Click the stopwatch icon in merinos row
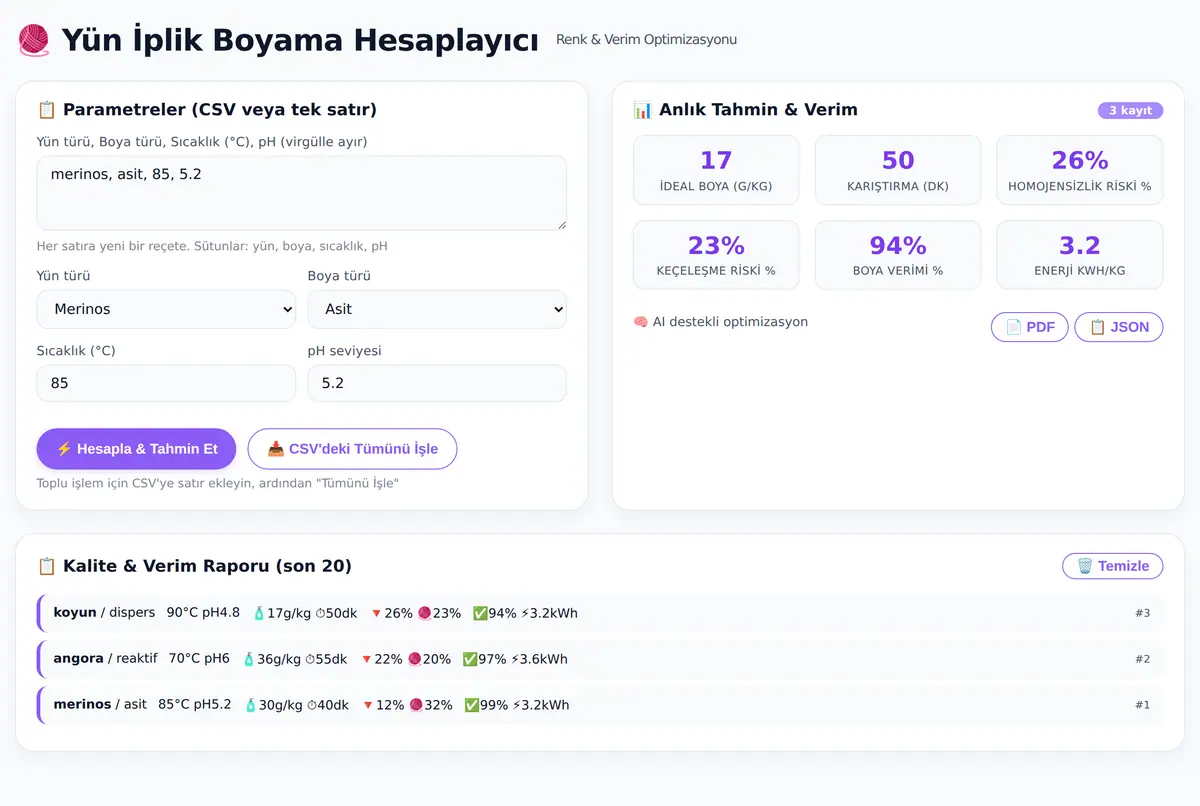 [311, 705]
